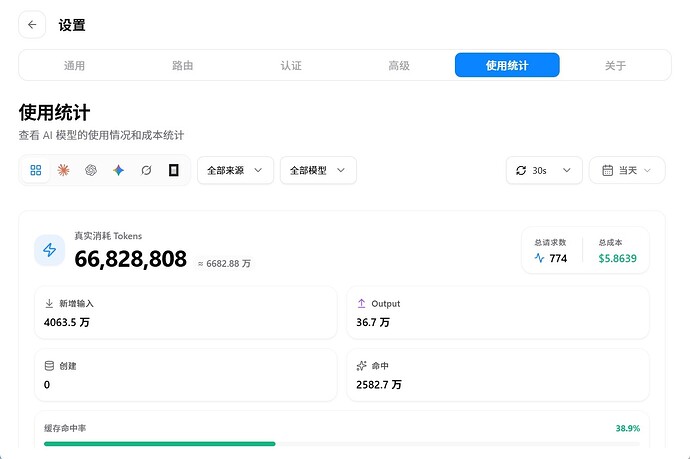Screen dimensions: 690x459
Task: Select the 高级 tab
Action: click(399, 66)
